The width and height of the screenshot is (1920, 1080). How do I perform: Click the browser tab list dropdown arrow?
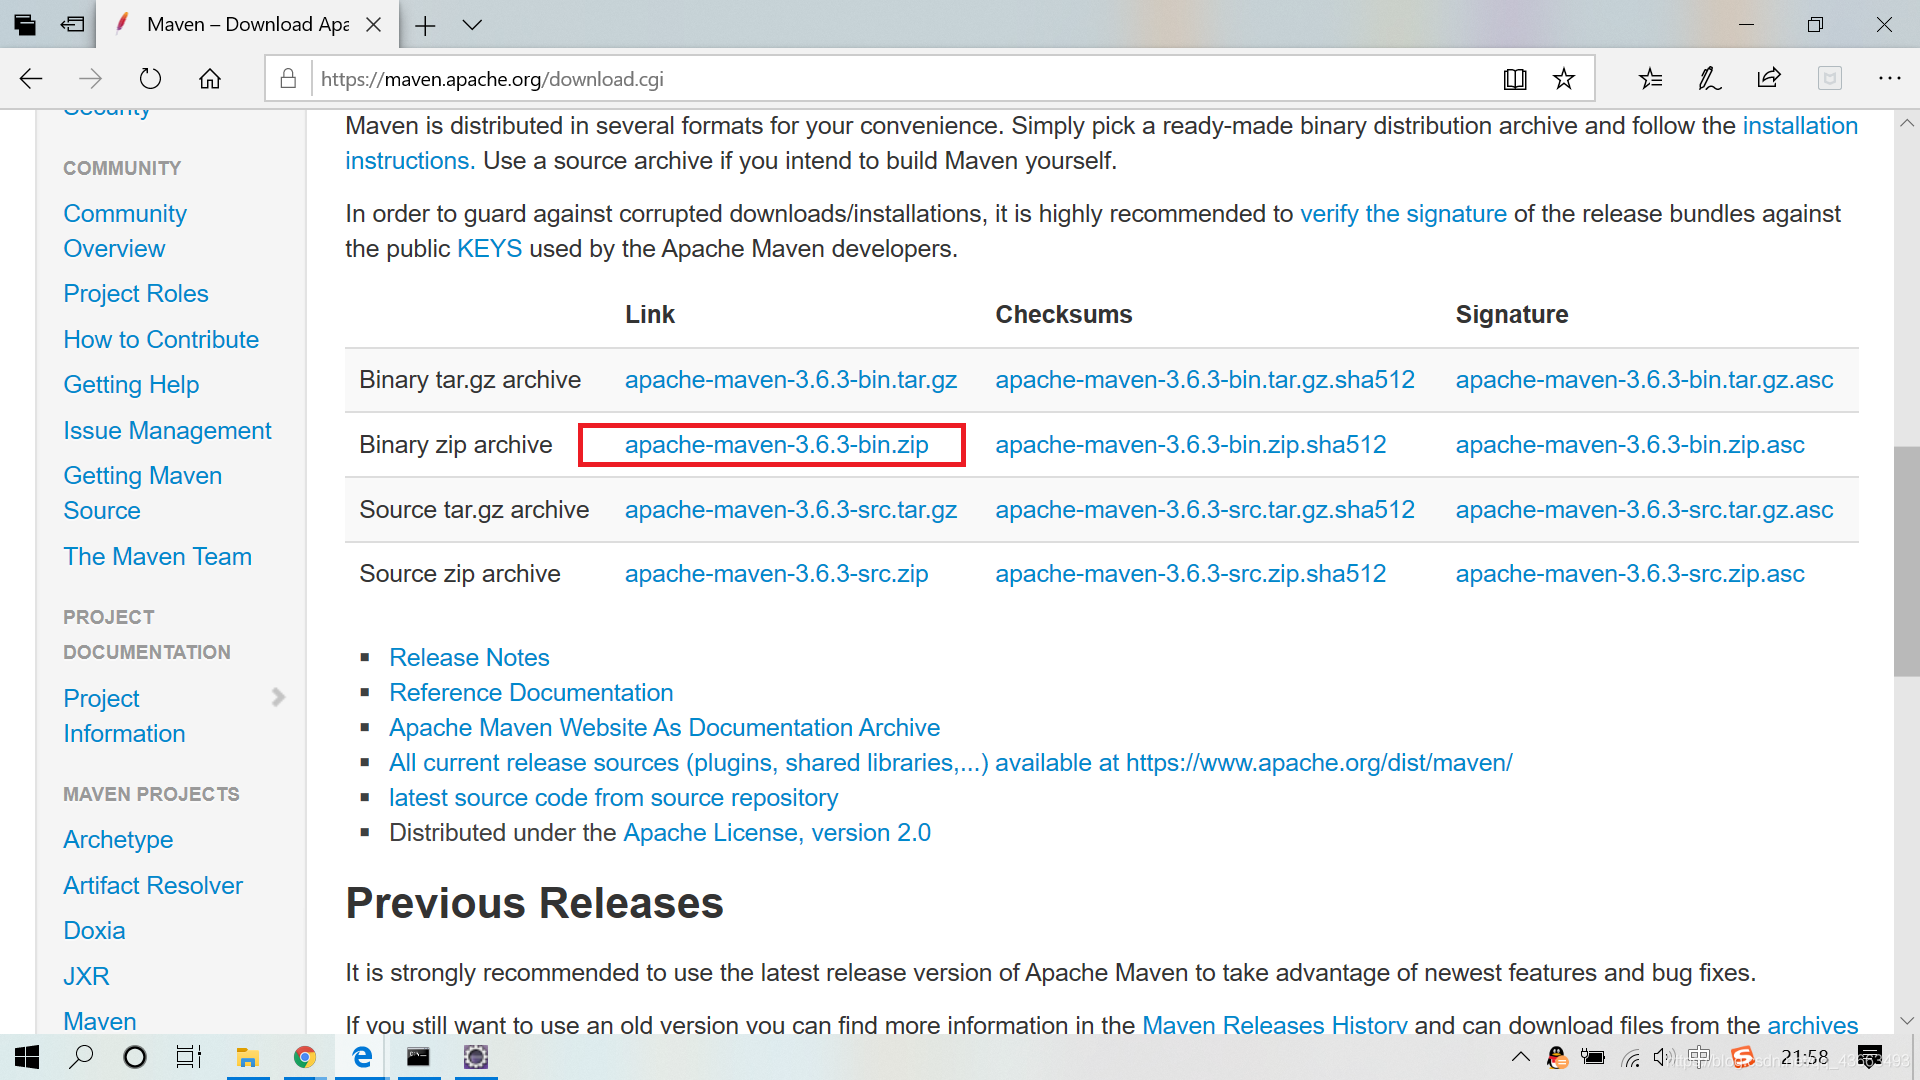click(x=471, y=24)
